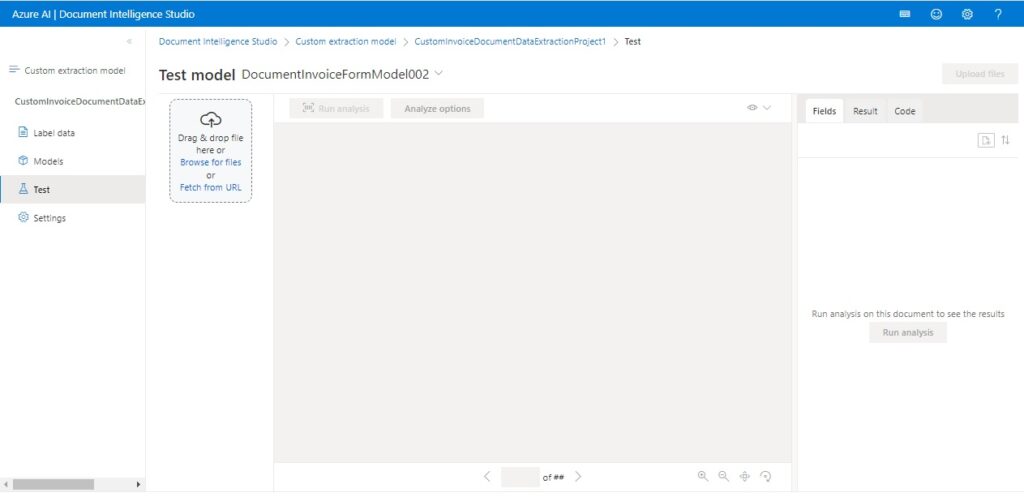Click the Custom extraction model menu icon
Viewport: 1024px width, 497px height.
pos(14,70)
